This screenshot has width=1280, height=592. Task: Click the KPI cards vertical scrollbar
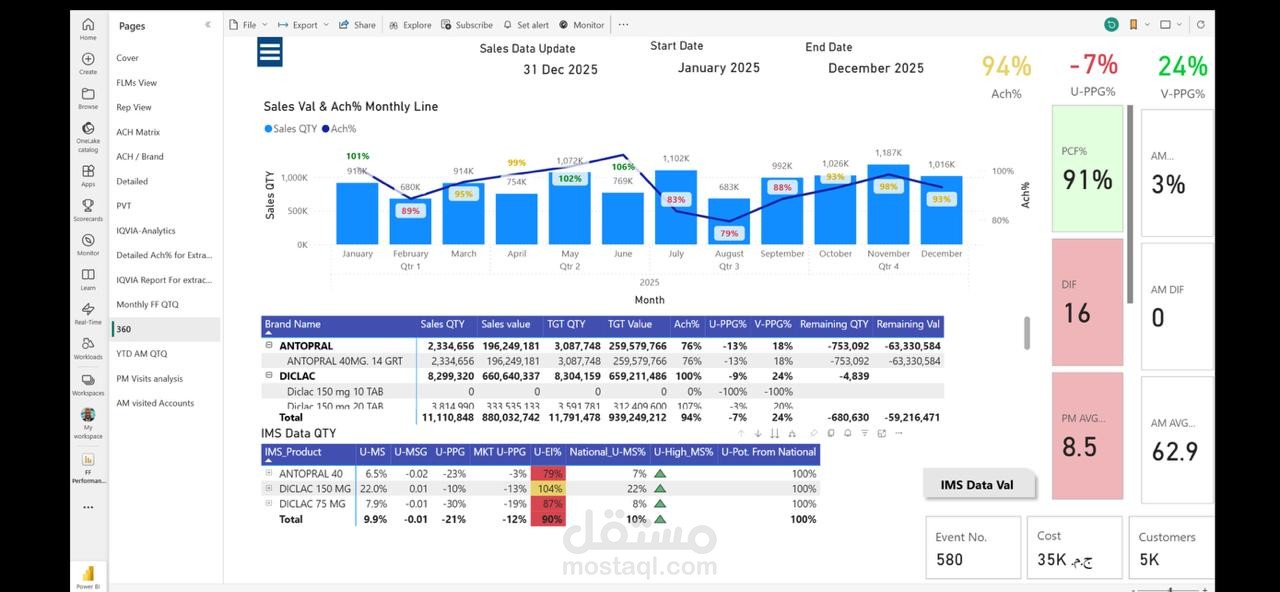click(1131, 204)
